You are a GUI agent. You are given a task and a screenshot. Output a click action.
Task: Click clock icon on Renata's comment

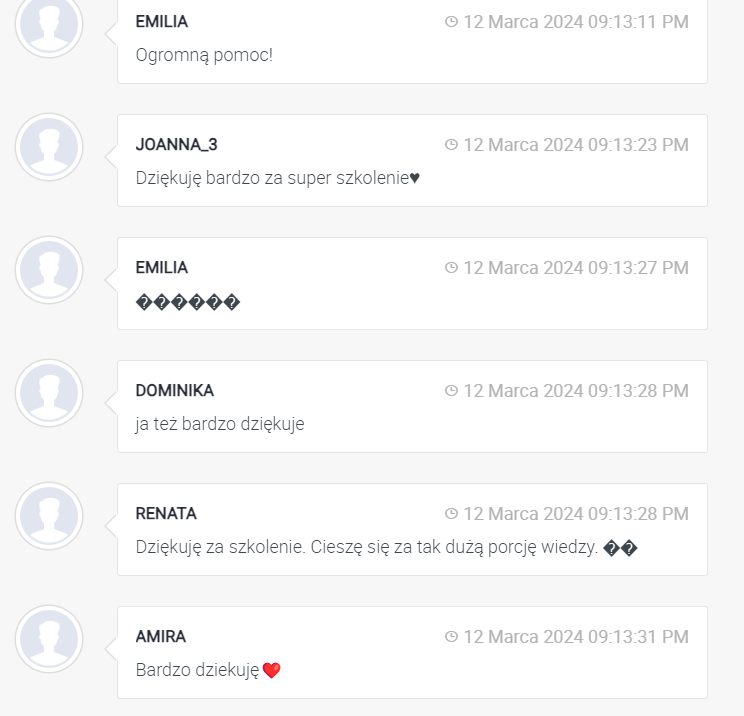tap(451, 514)
